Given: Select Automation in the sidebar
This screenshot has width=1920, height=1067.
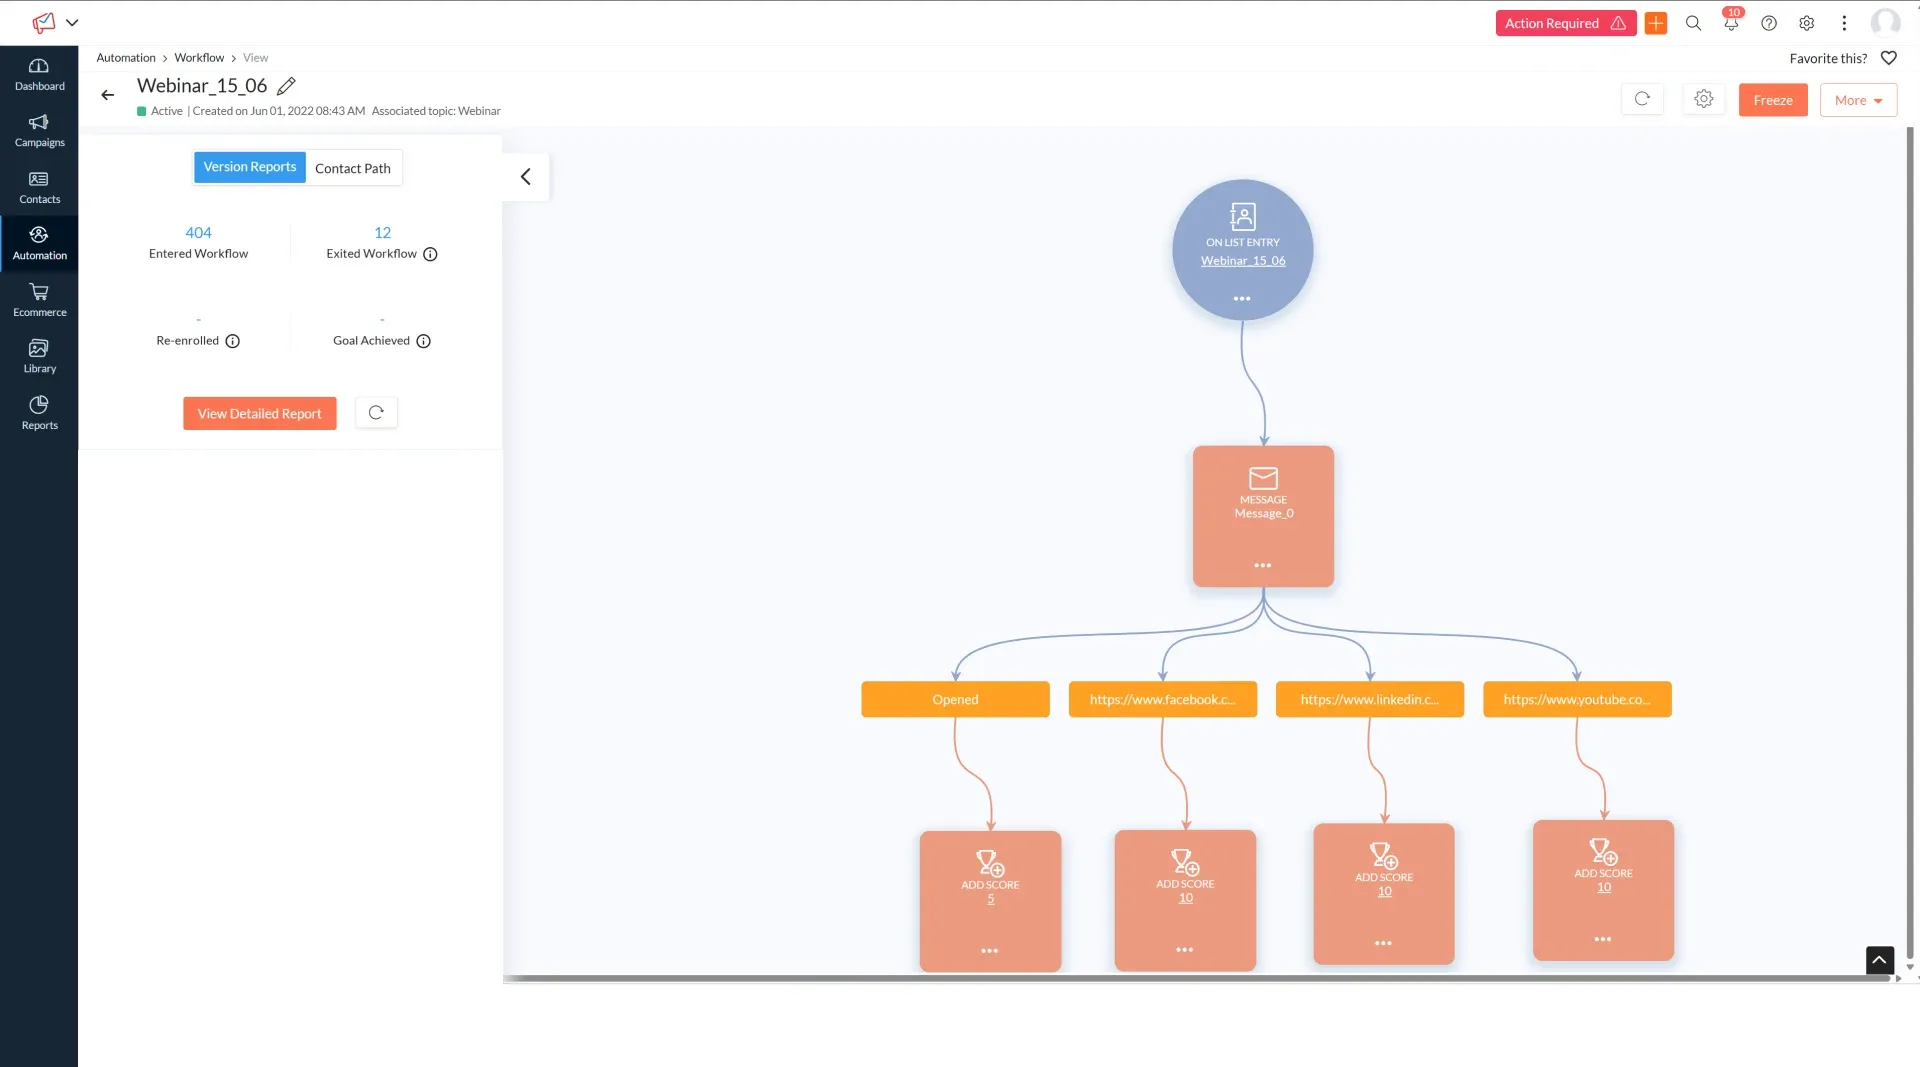Looking at the screenshot, I should point(39,244).
